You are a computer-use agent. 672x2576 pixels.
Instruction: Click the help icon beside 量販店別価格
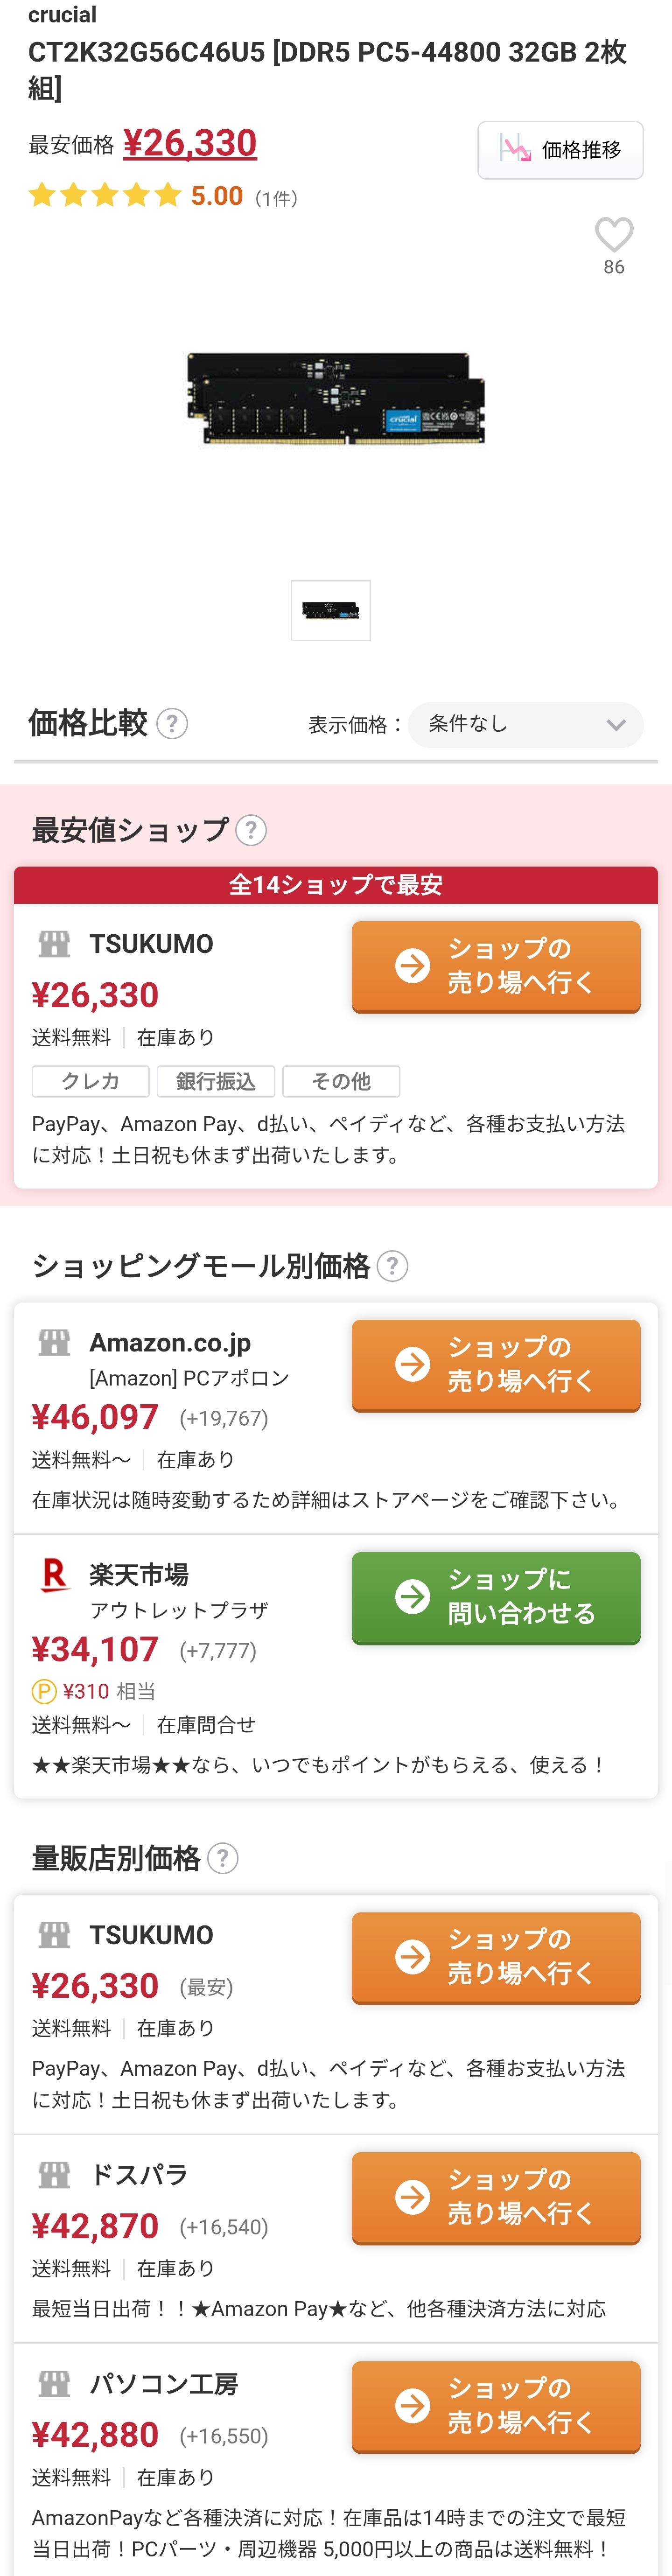223,1858
